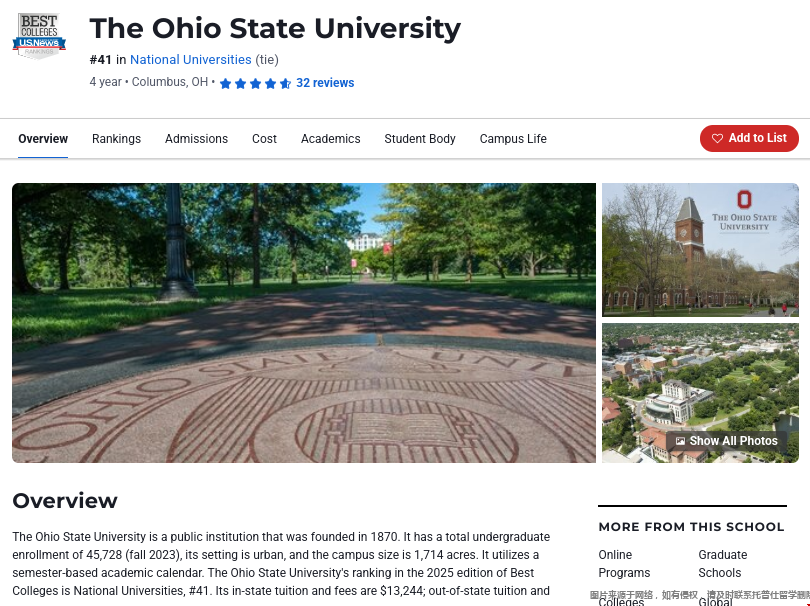Click the star rating icons

pos(255,84)
